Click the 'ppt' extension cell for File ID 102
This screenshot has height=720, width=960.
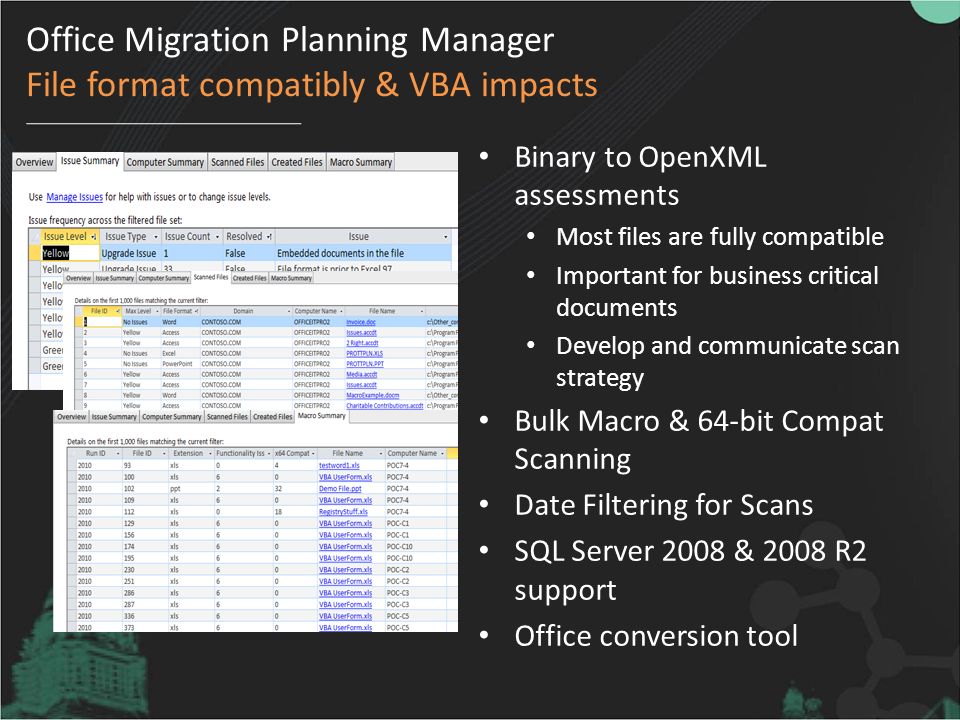[x=190, y=489]
